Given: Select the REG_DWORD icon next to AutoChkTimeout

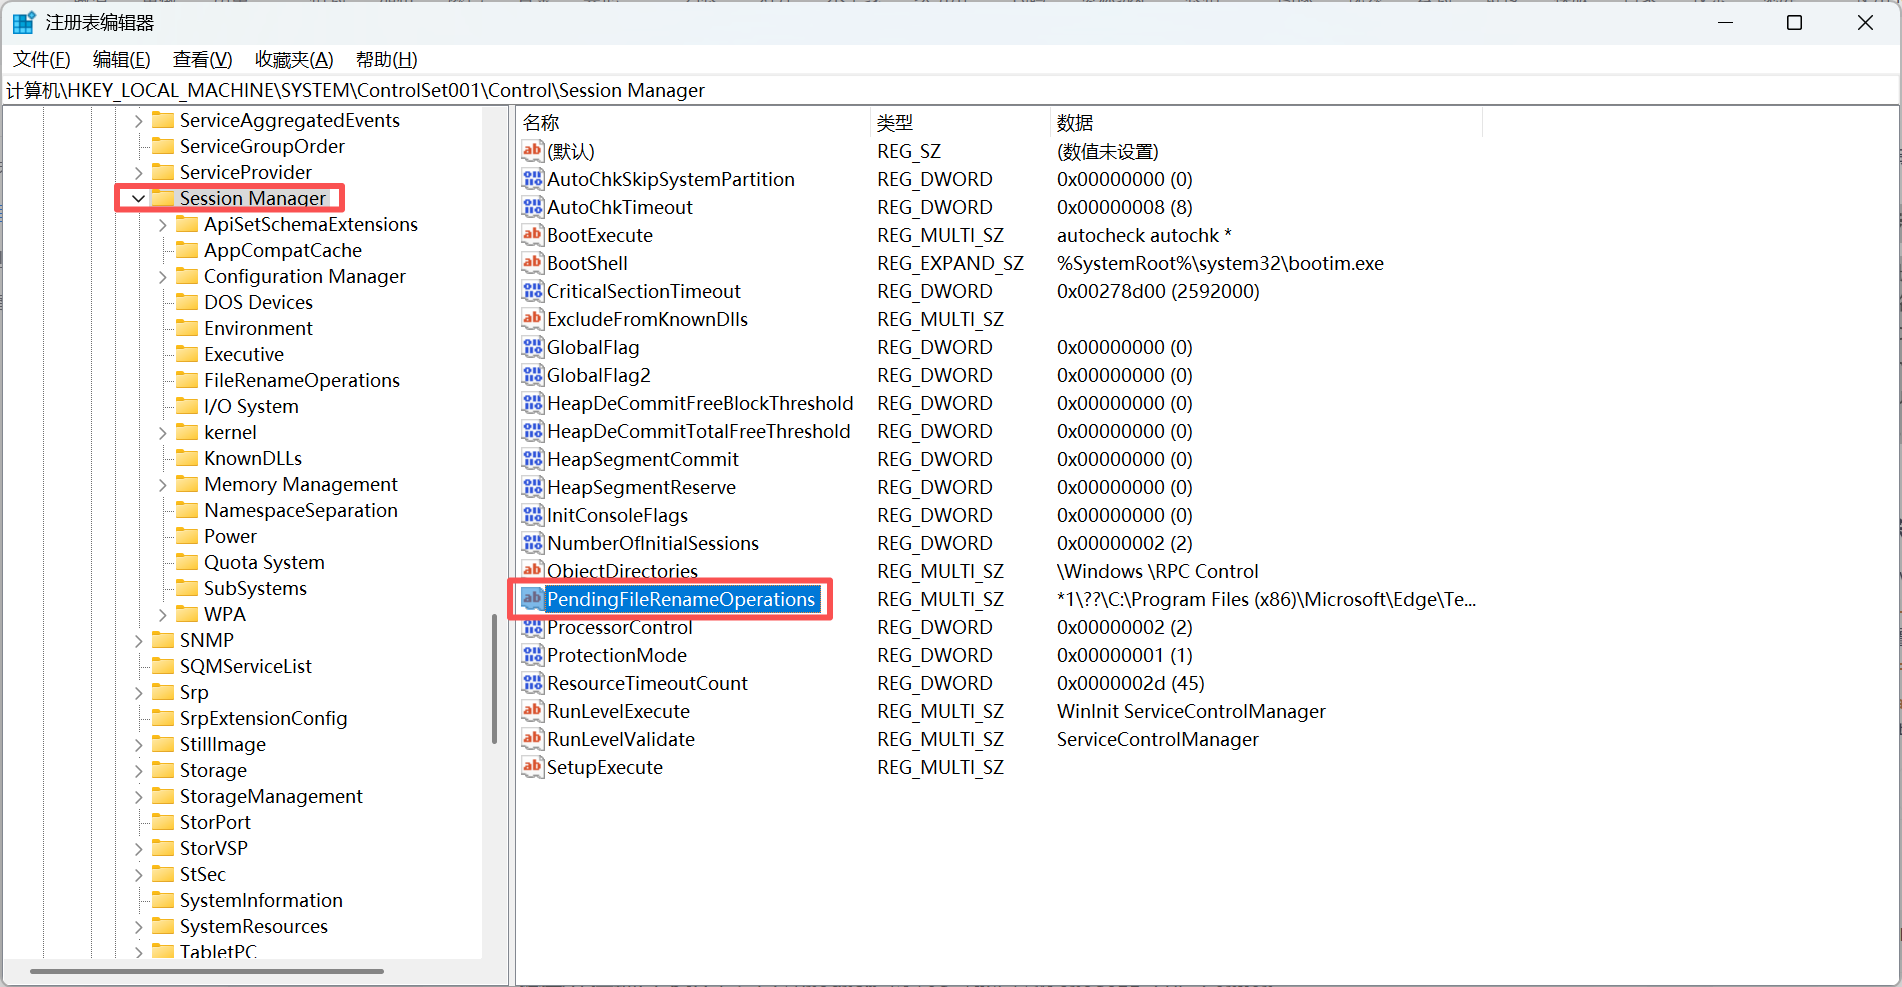Looking at the screenshot, I should 533,207.
